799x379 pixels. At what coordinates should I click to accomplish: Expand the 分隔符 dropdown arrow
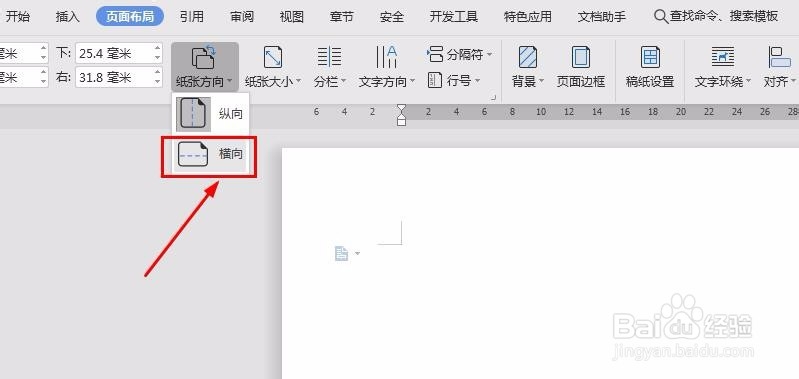click(x=489, y=55)
